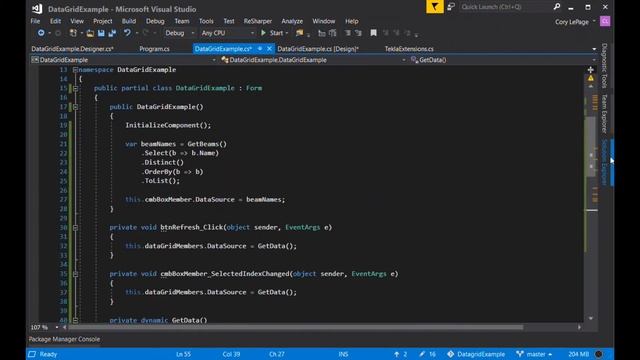Open the Build menu
640x360 pixels.
[x=129, y=21]
